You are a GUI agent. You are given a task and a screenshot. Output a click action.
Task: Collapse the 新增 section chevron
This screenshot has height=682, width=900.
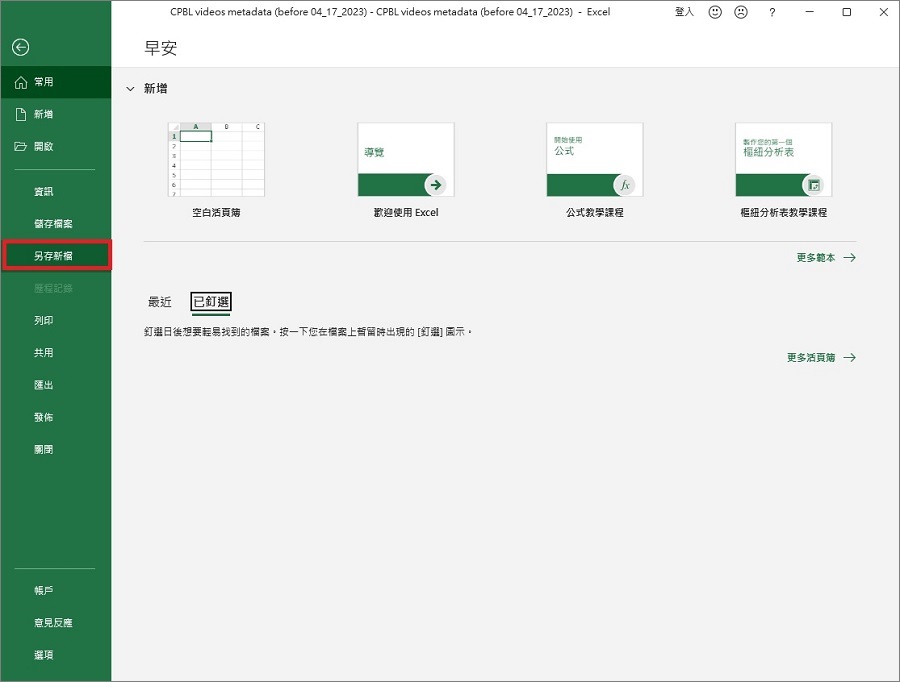tap(130, 89)
